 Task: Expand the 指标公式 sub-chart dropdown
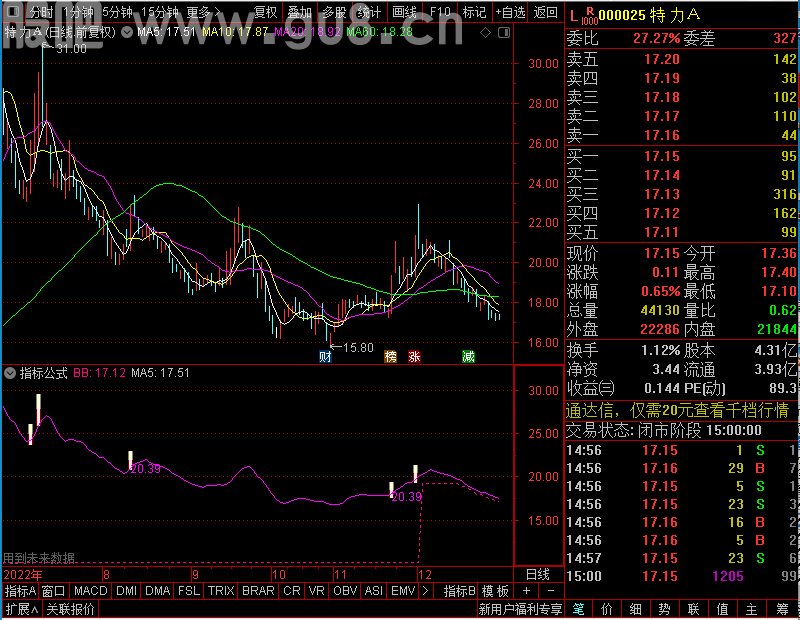10,373
